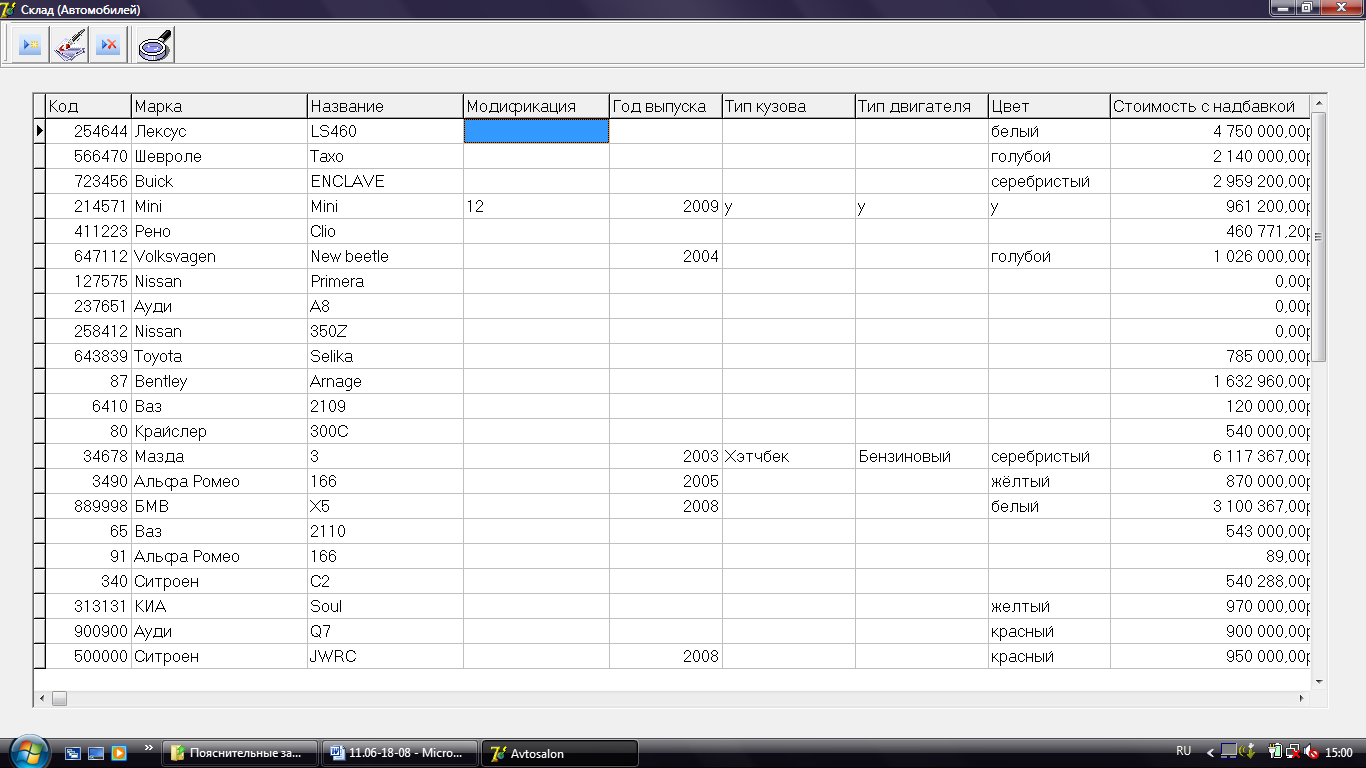1366x768 pixels.
Task: Click the LS460 name cell
Action: pos(385,131)
